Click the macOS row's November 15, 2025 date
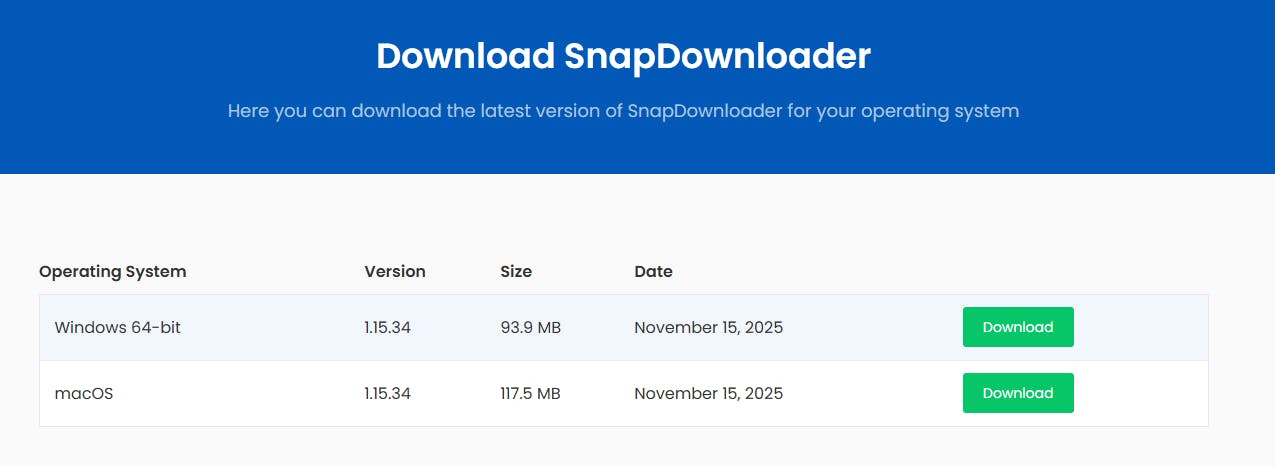This screenshot has height=466, width=1275. [708, 393]
